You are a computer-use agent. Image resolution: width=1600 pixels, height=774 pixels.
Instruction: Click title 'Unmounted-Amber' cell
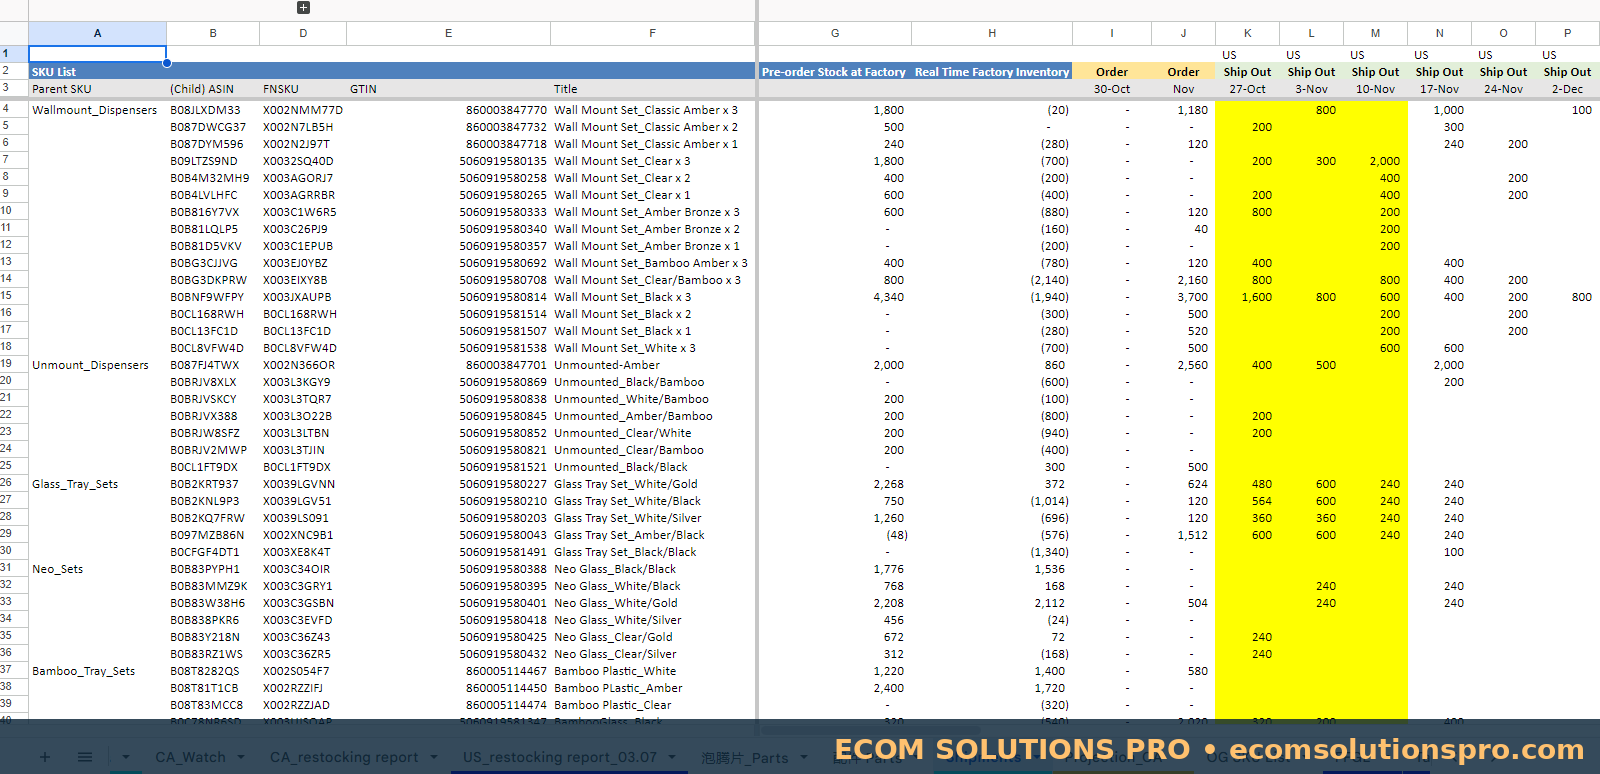652,365
